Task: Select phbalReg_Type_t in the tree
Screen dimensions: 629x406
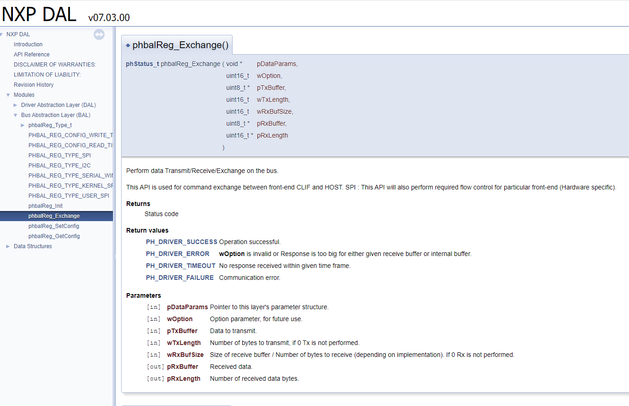Action: 50,125
